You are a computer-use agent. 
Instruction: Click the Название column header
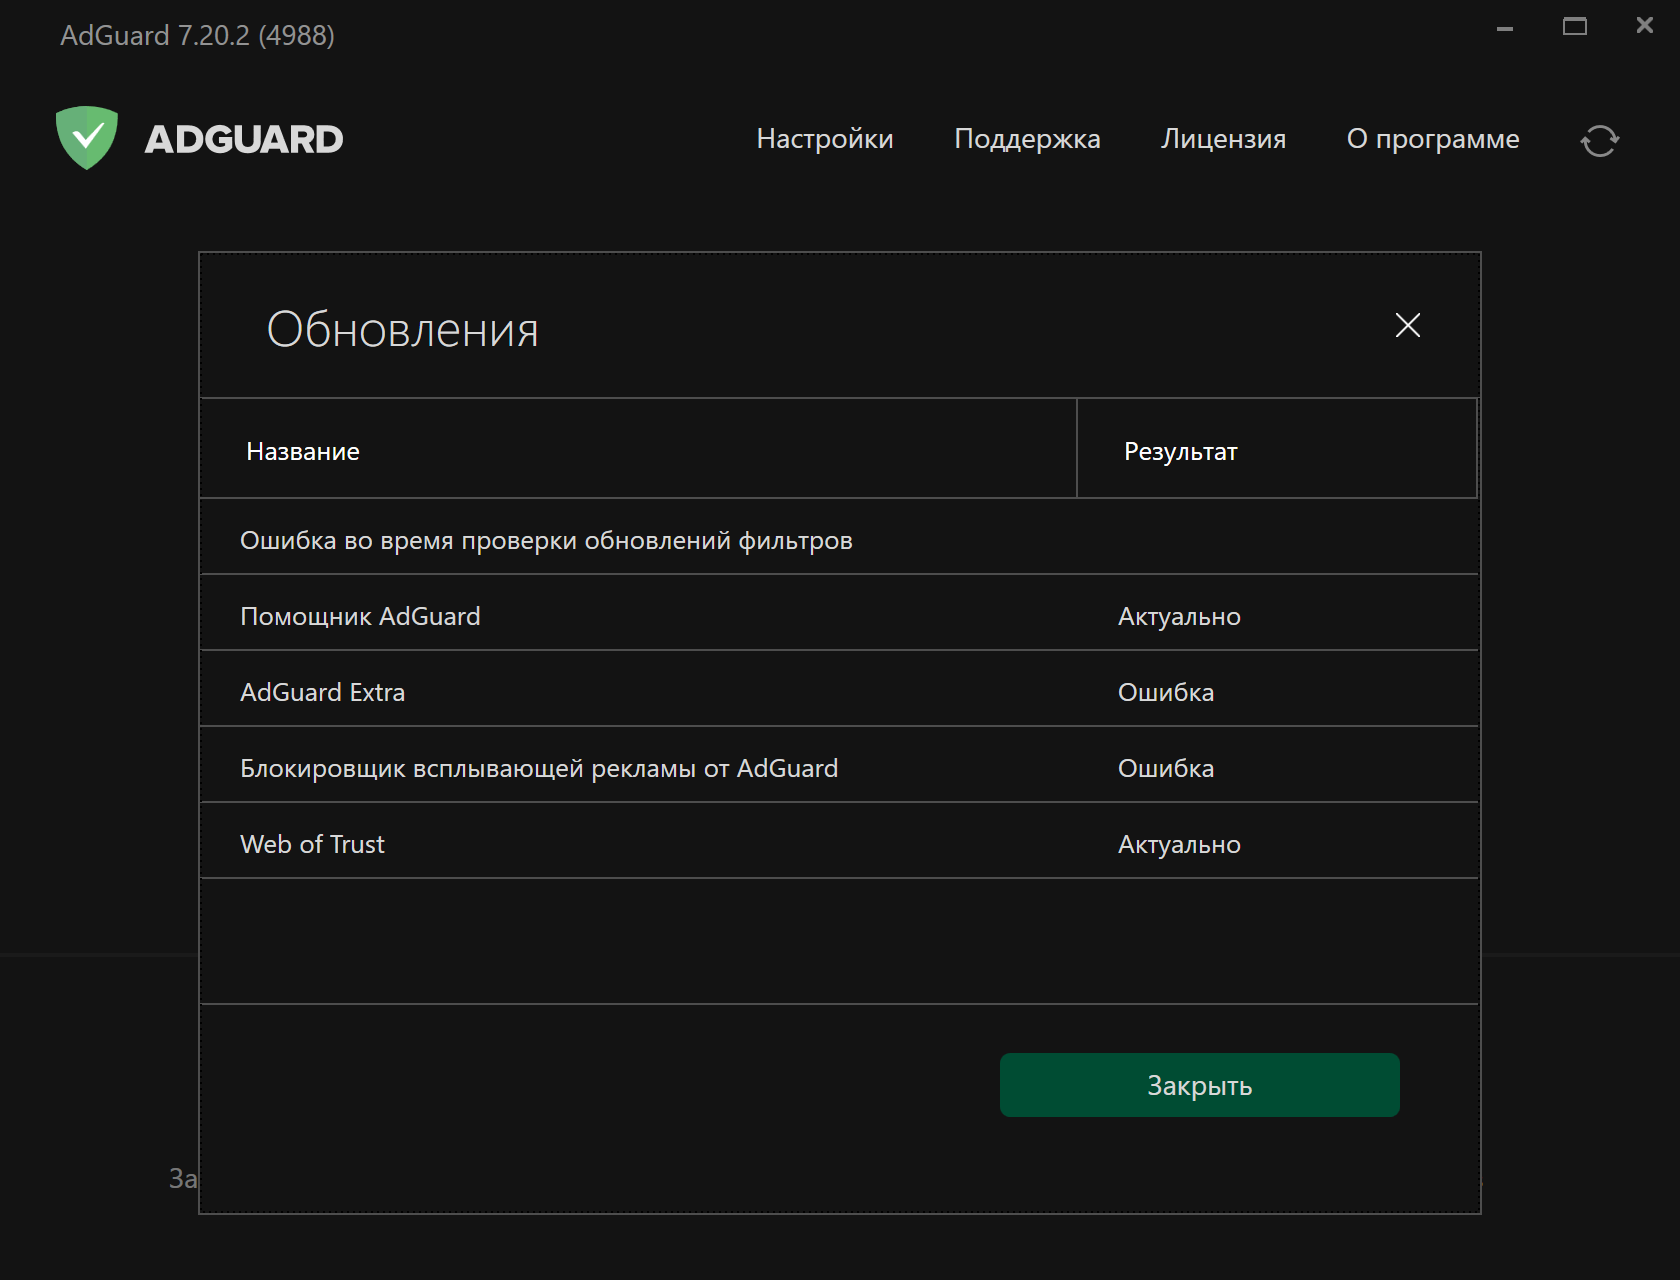pos(638,449)
